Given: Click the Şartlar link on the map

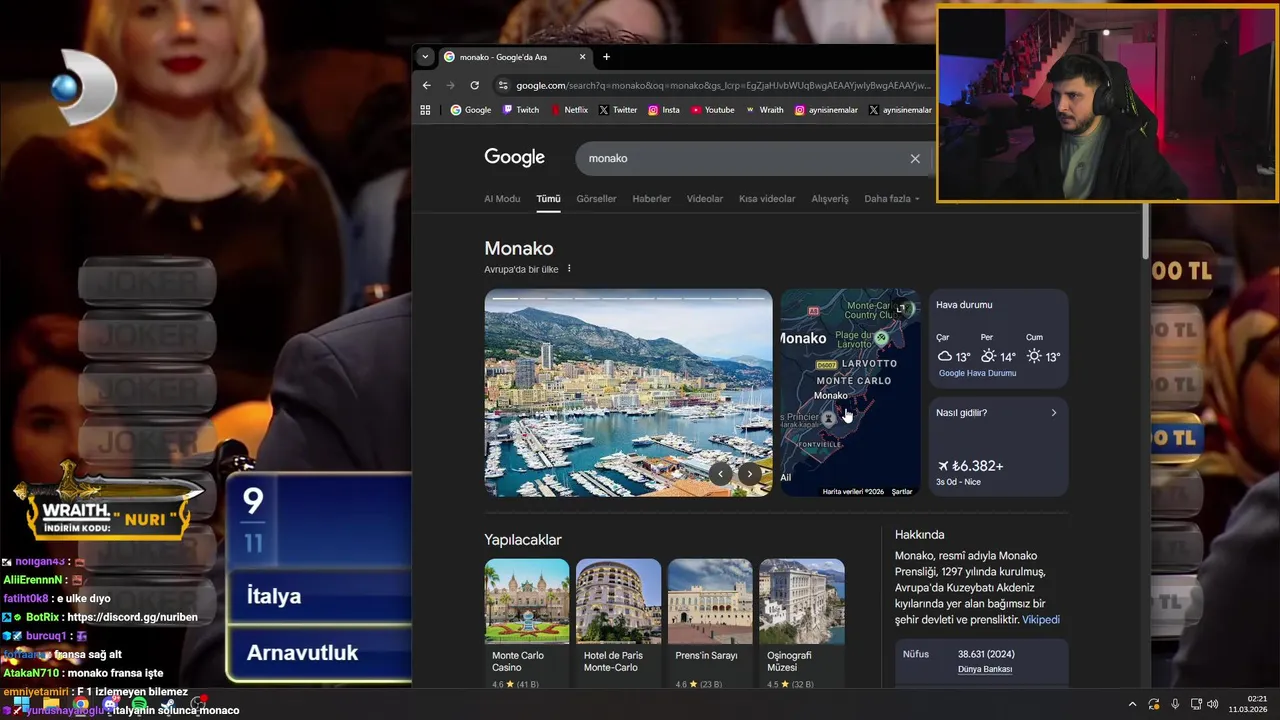Looking at the screenshot, I should pyautogui.click(x=902, y=492).
